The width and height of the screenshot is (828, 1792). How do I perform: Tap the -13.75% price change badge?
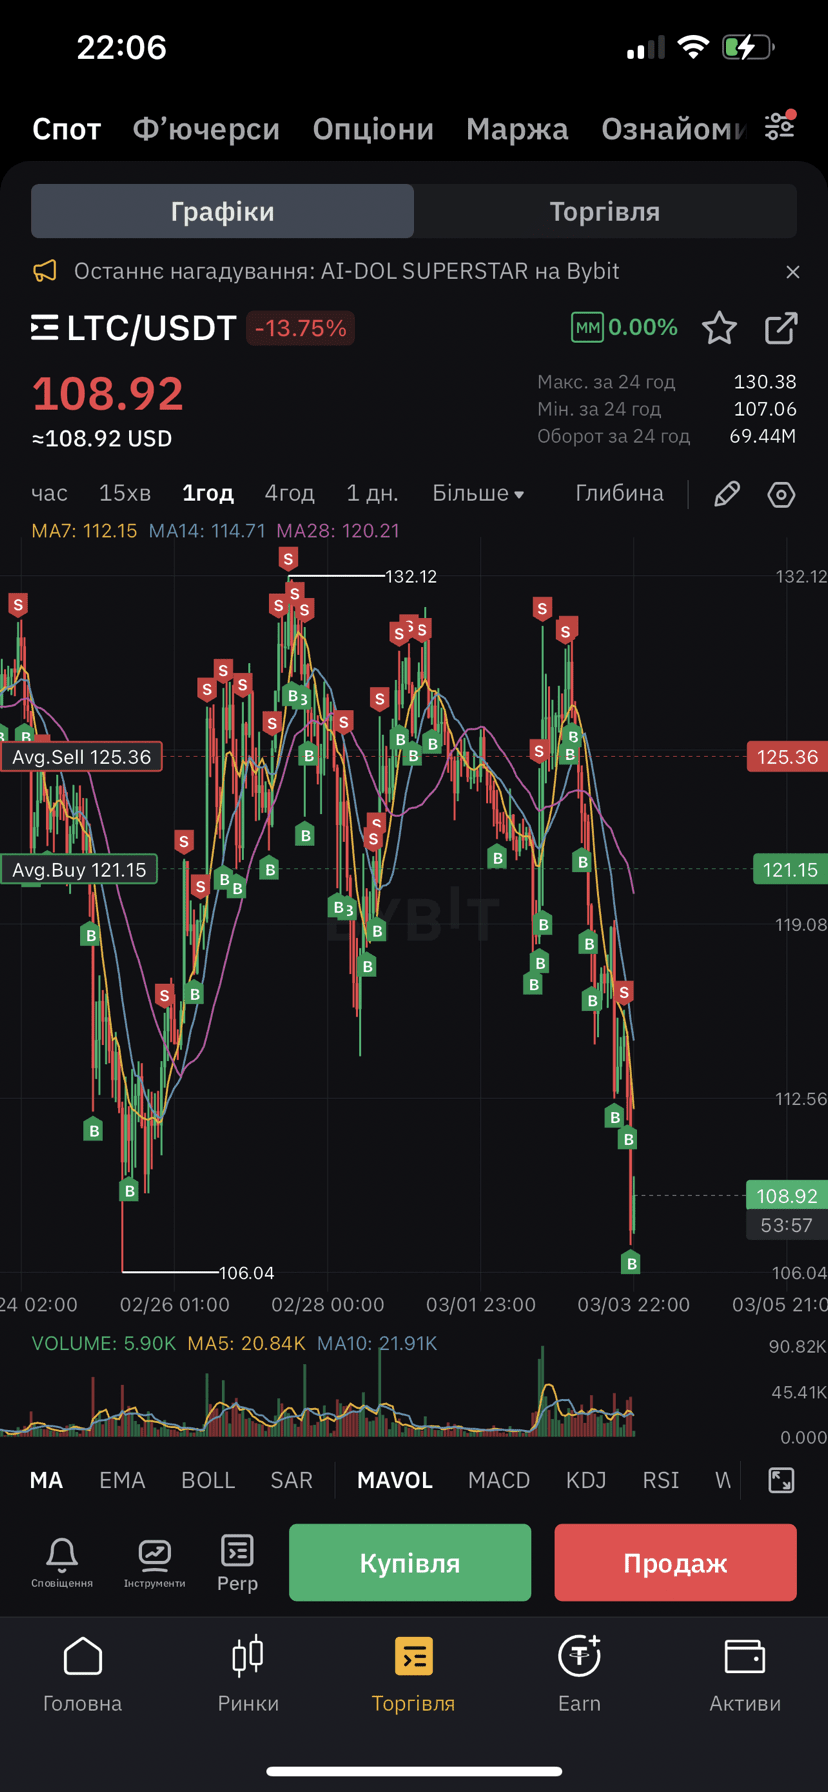click(300, 328)
